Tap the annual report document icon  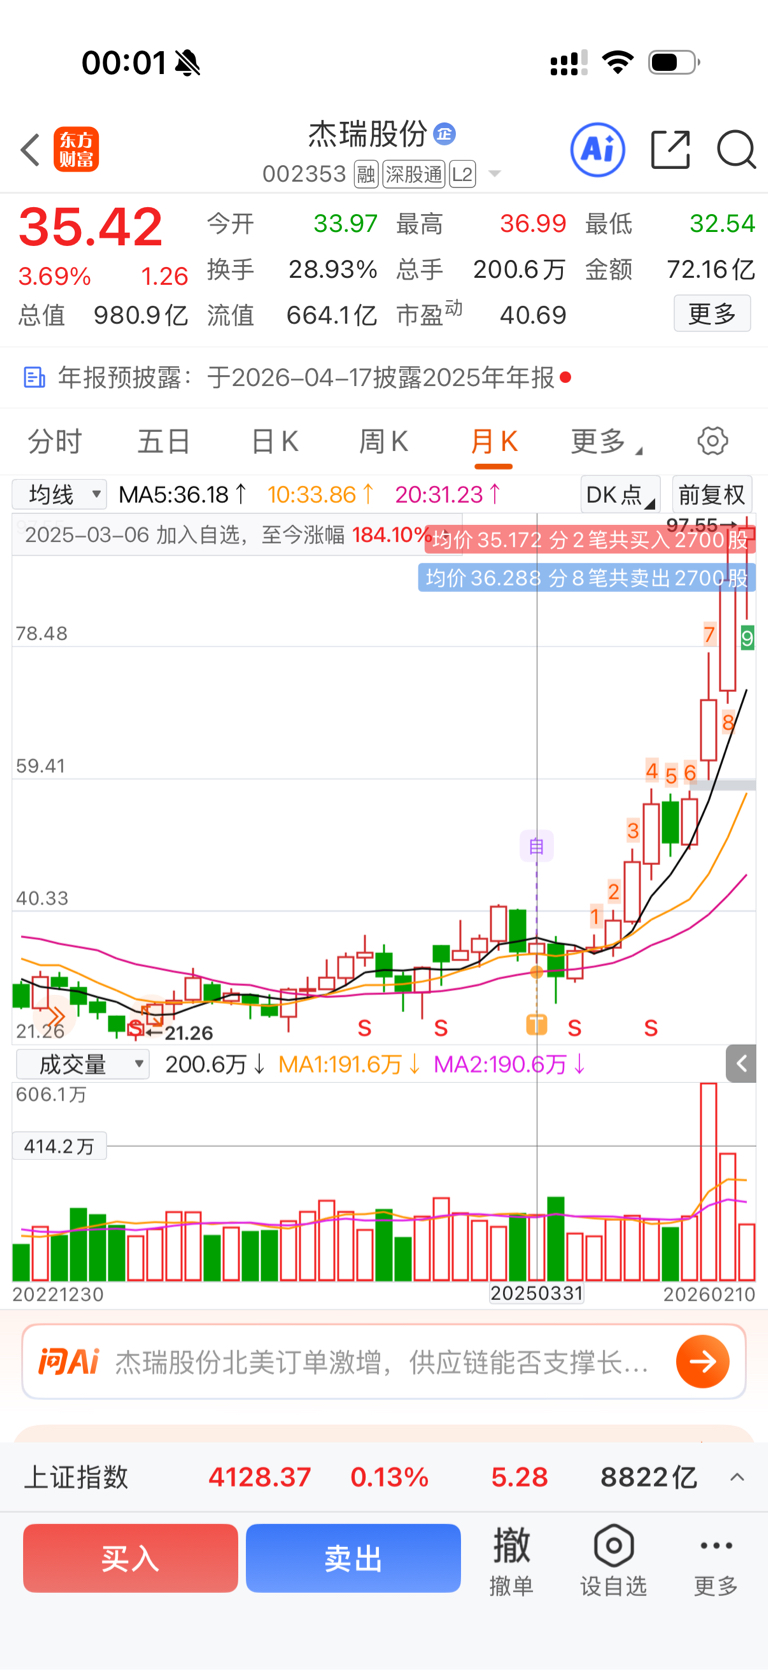(x=34, y=378)
